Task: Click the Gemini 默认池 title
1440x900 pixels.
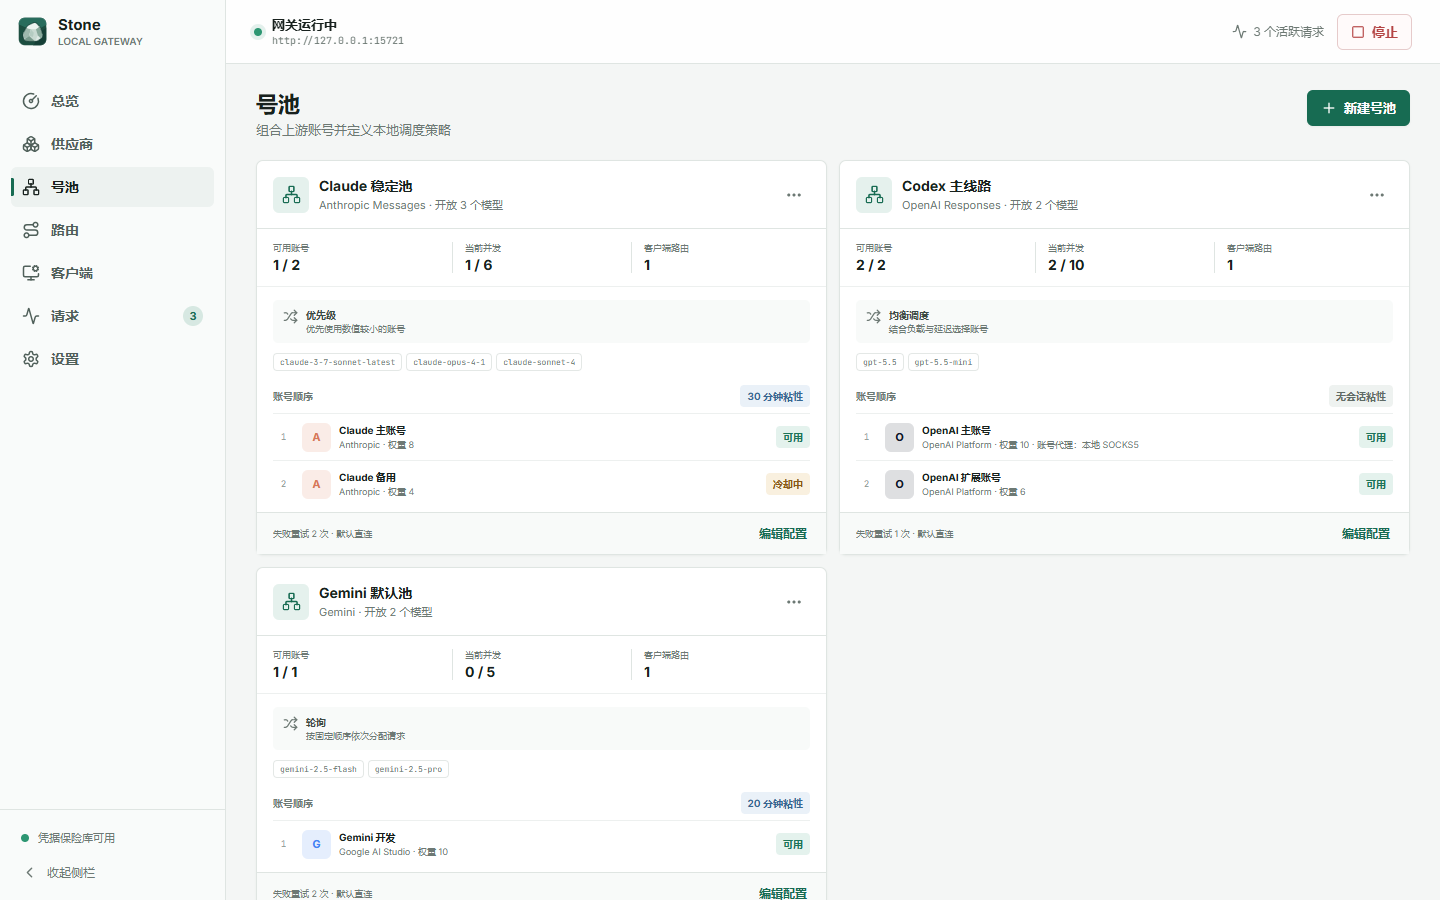Action: click(366, 593)
